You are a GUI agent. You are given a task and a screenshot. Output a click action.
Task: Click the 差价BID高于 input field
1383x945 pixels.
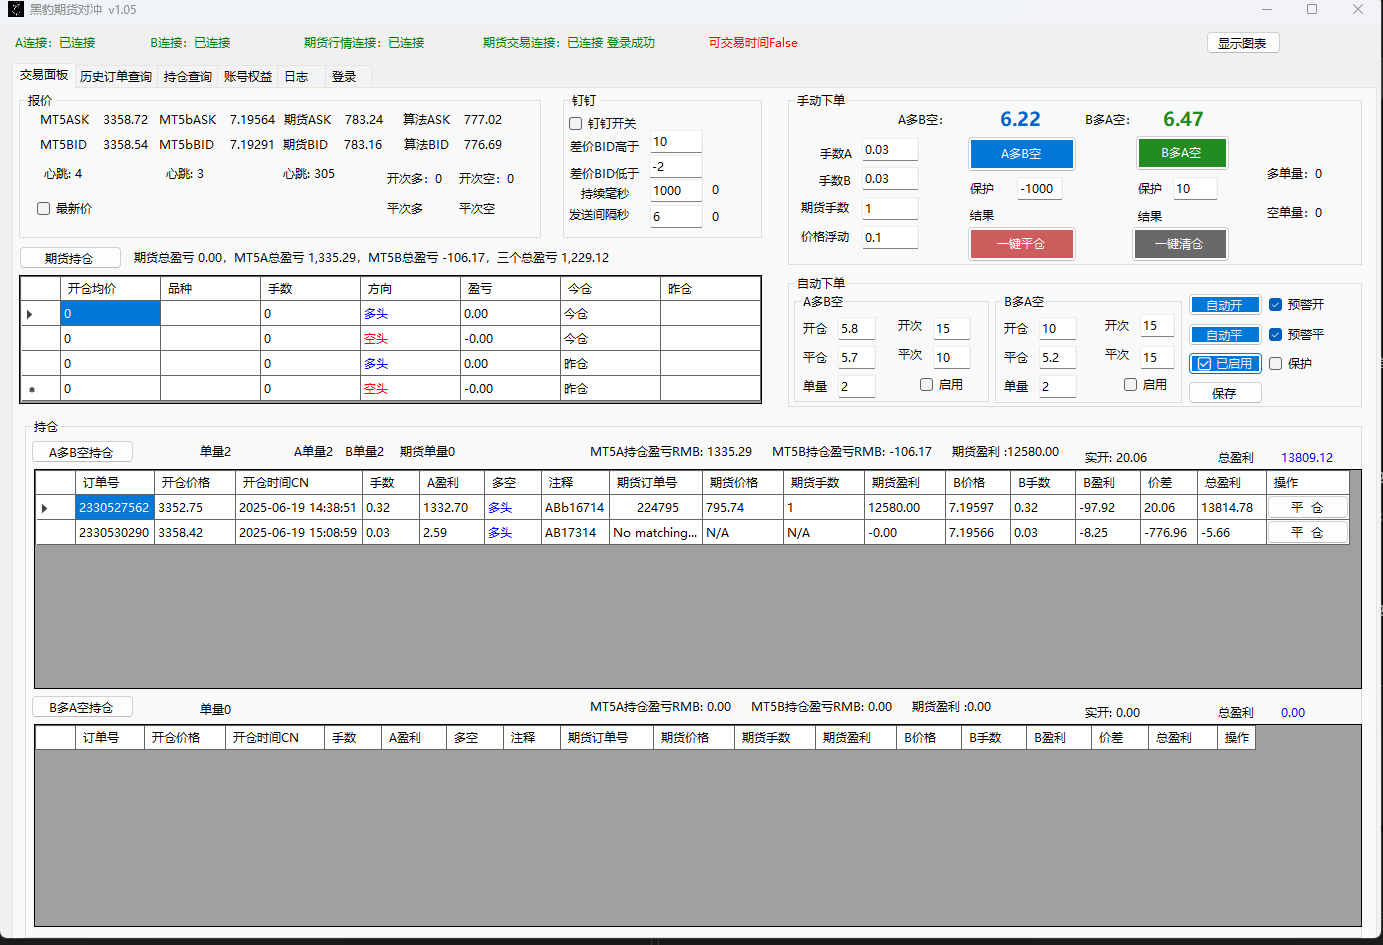[676, 142]
